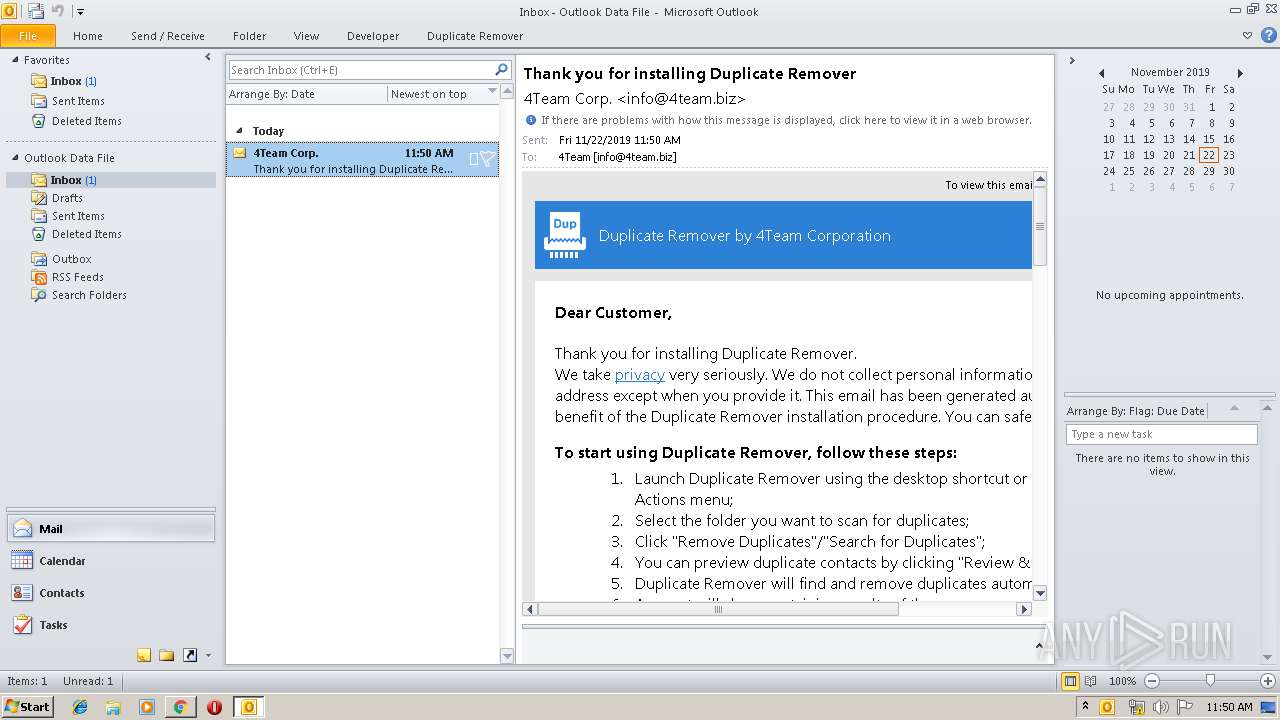Collapse the To-Do Bar

click(x=1071, y=61)
